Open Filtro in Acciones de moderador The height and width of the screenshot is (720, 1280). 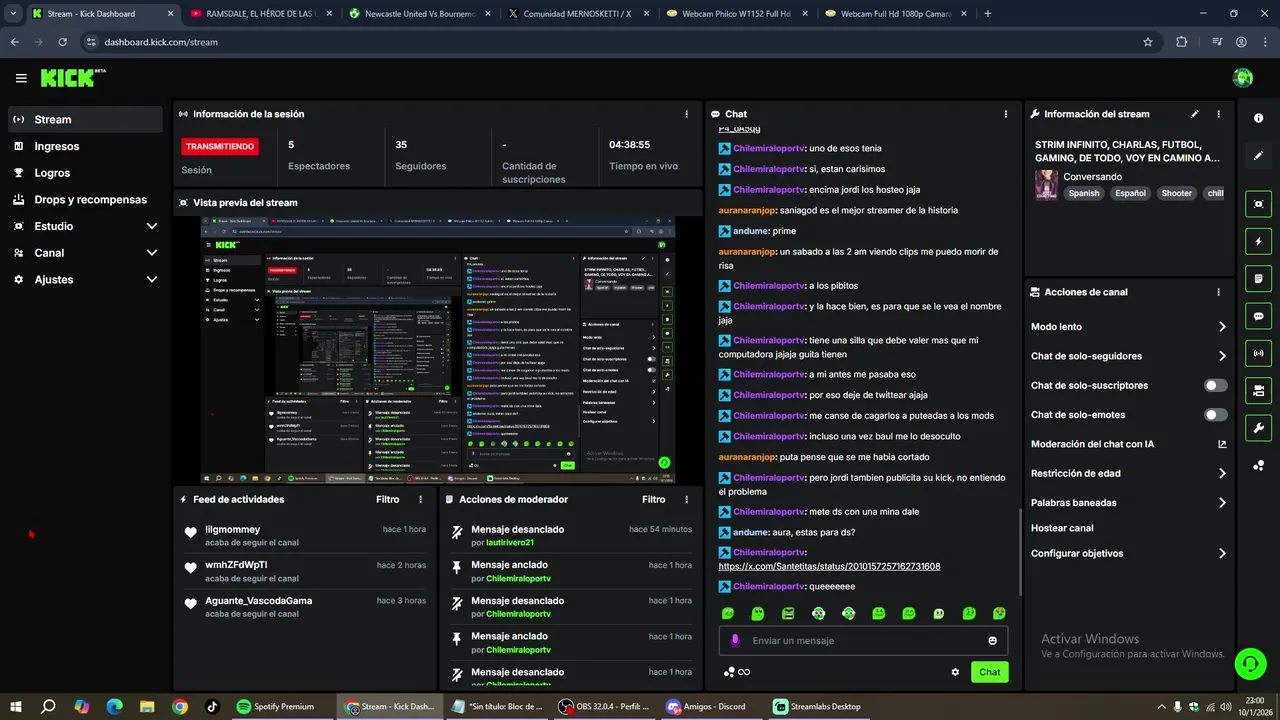[x=654, y=499]
